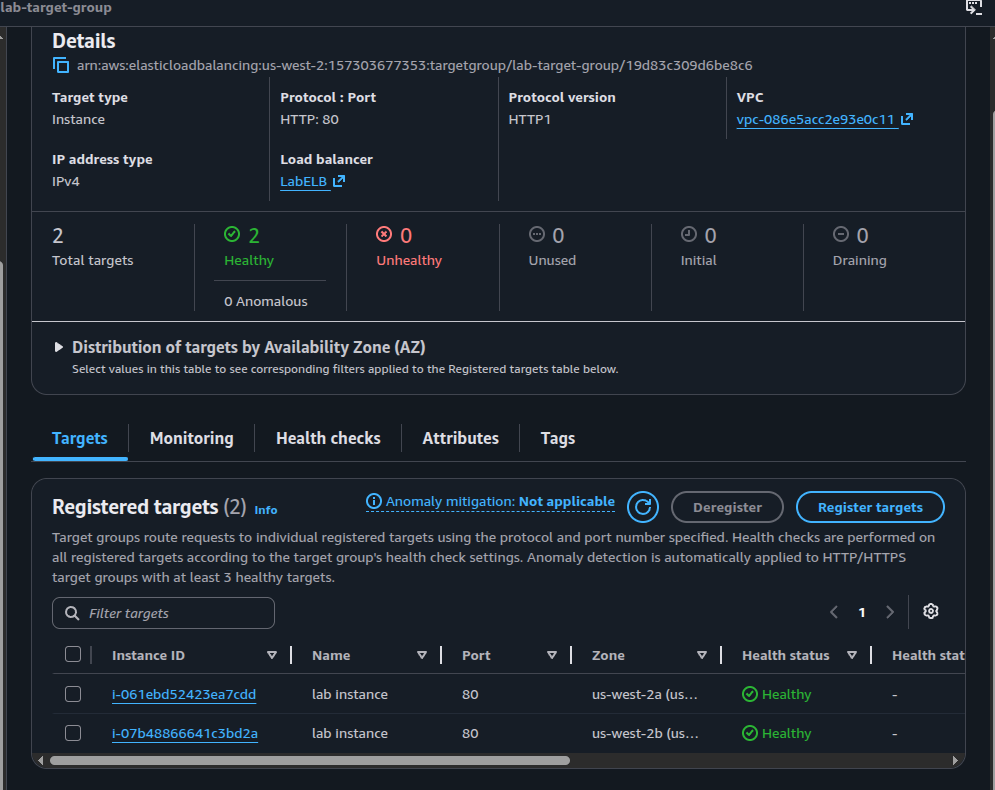Go to previous page of targets
The width and height of the screenshot is (995, 790).
(x=834, y=612)
